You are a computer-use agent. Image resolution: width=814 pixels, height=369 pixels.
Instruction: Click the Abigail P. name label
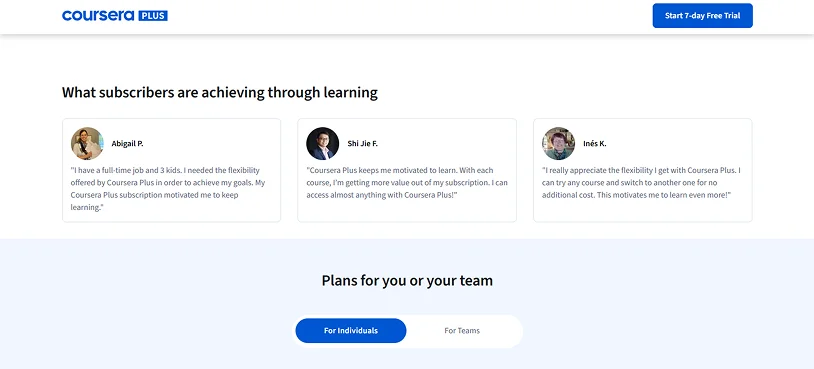[127, 144]
